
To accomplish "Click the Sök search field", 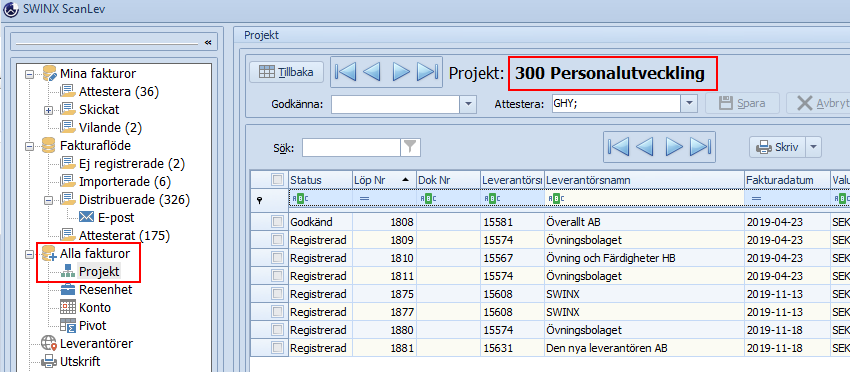I will 351,147.
